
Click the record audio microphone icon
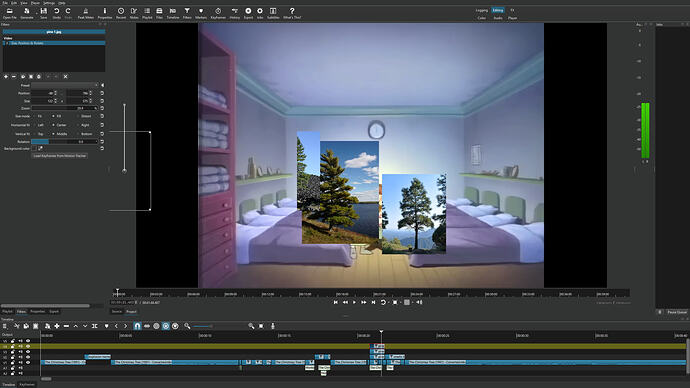[x=273, y=326]
